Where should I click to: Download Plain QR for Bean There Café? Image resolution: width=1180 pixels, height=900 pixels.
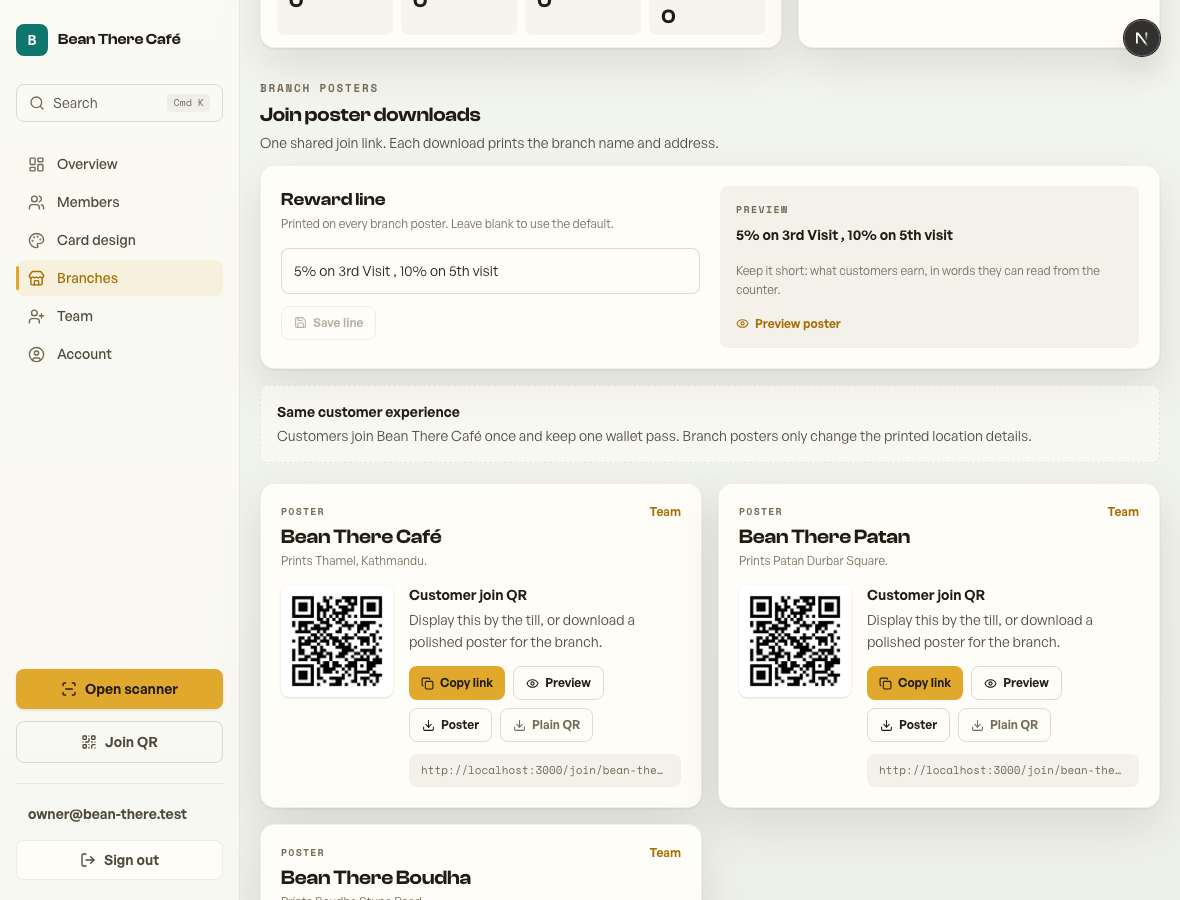click(x=546, y=725)
